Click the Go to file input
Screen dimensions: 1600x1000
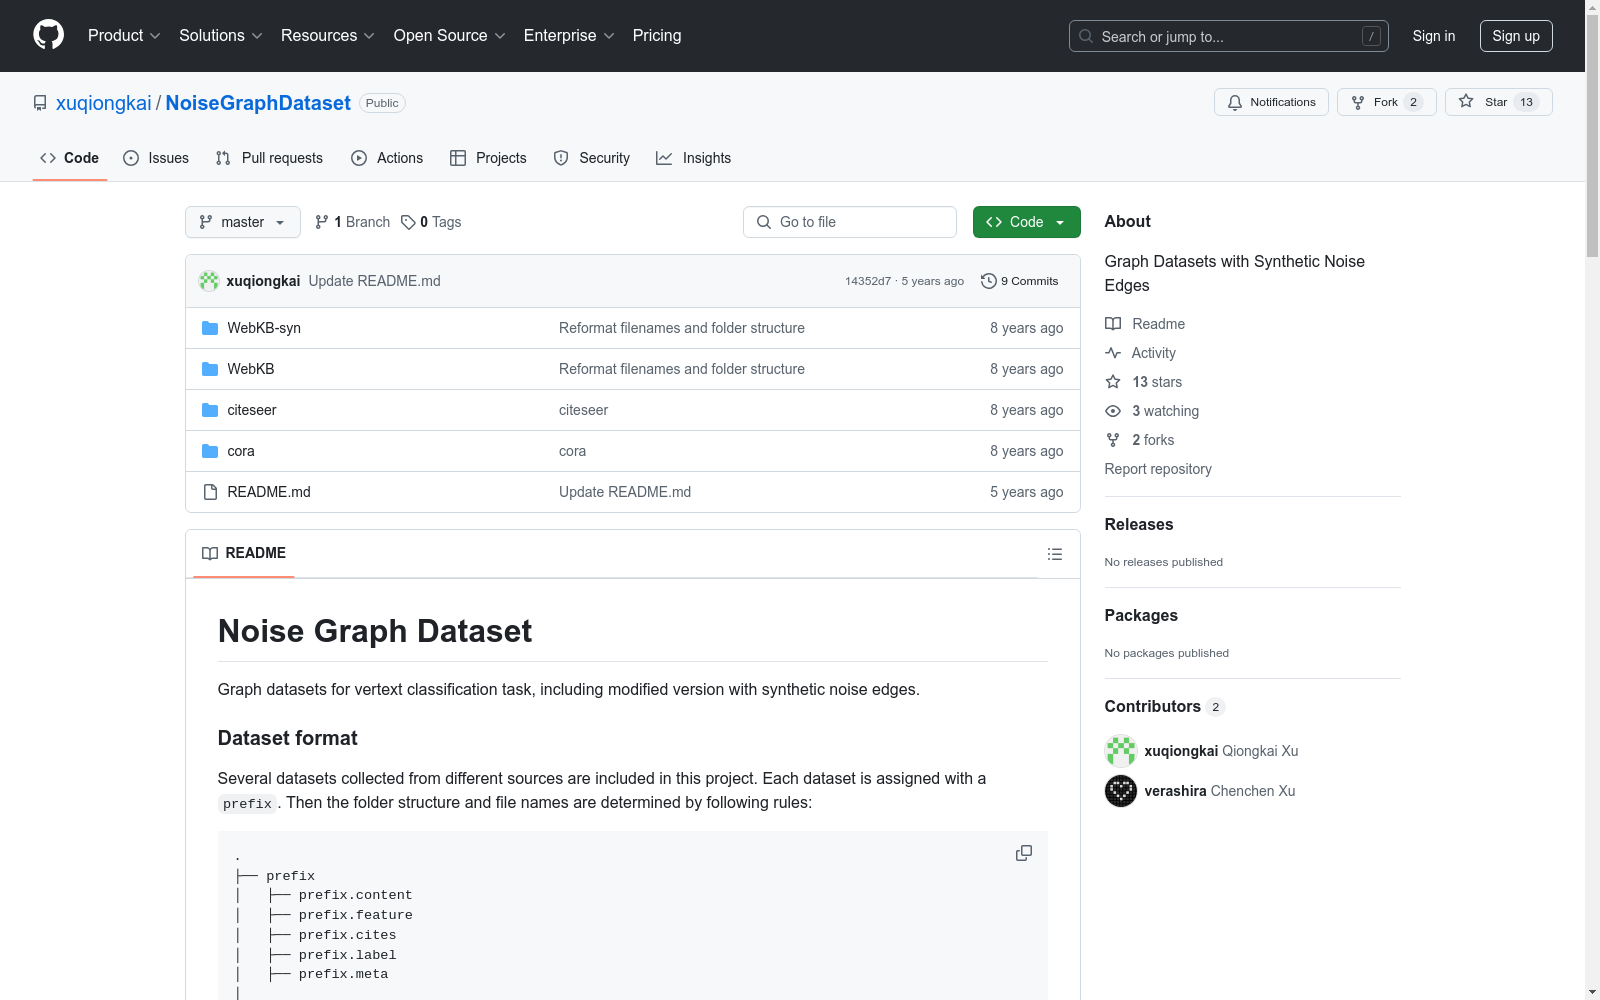tap(850, 222)
